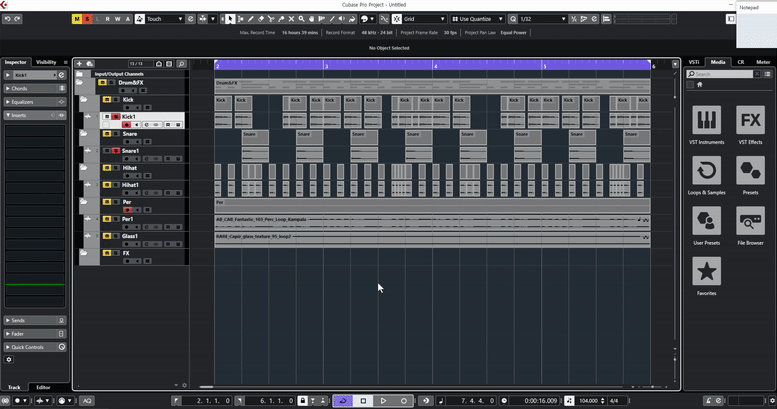Toggle global Read automation R button

(108, 19)
